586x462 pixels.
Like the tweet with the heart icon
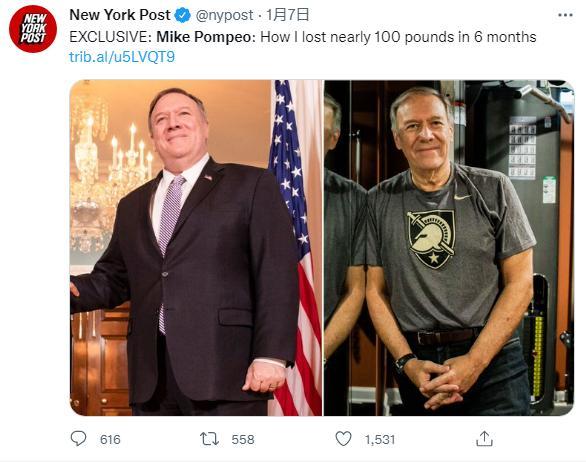point(343,439)
